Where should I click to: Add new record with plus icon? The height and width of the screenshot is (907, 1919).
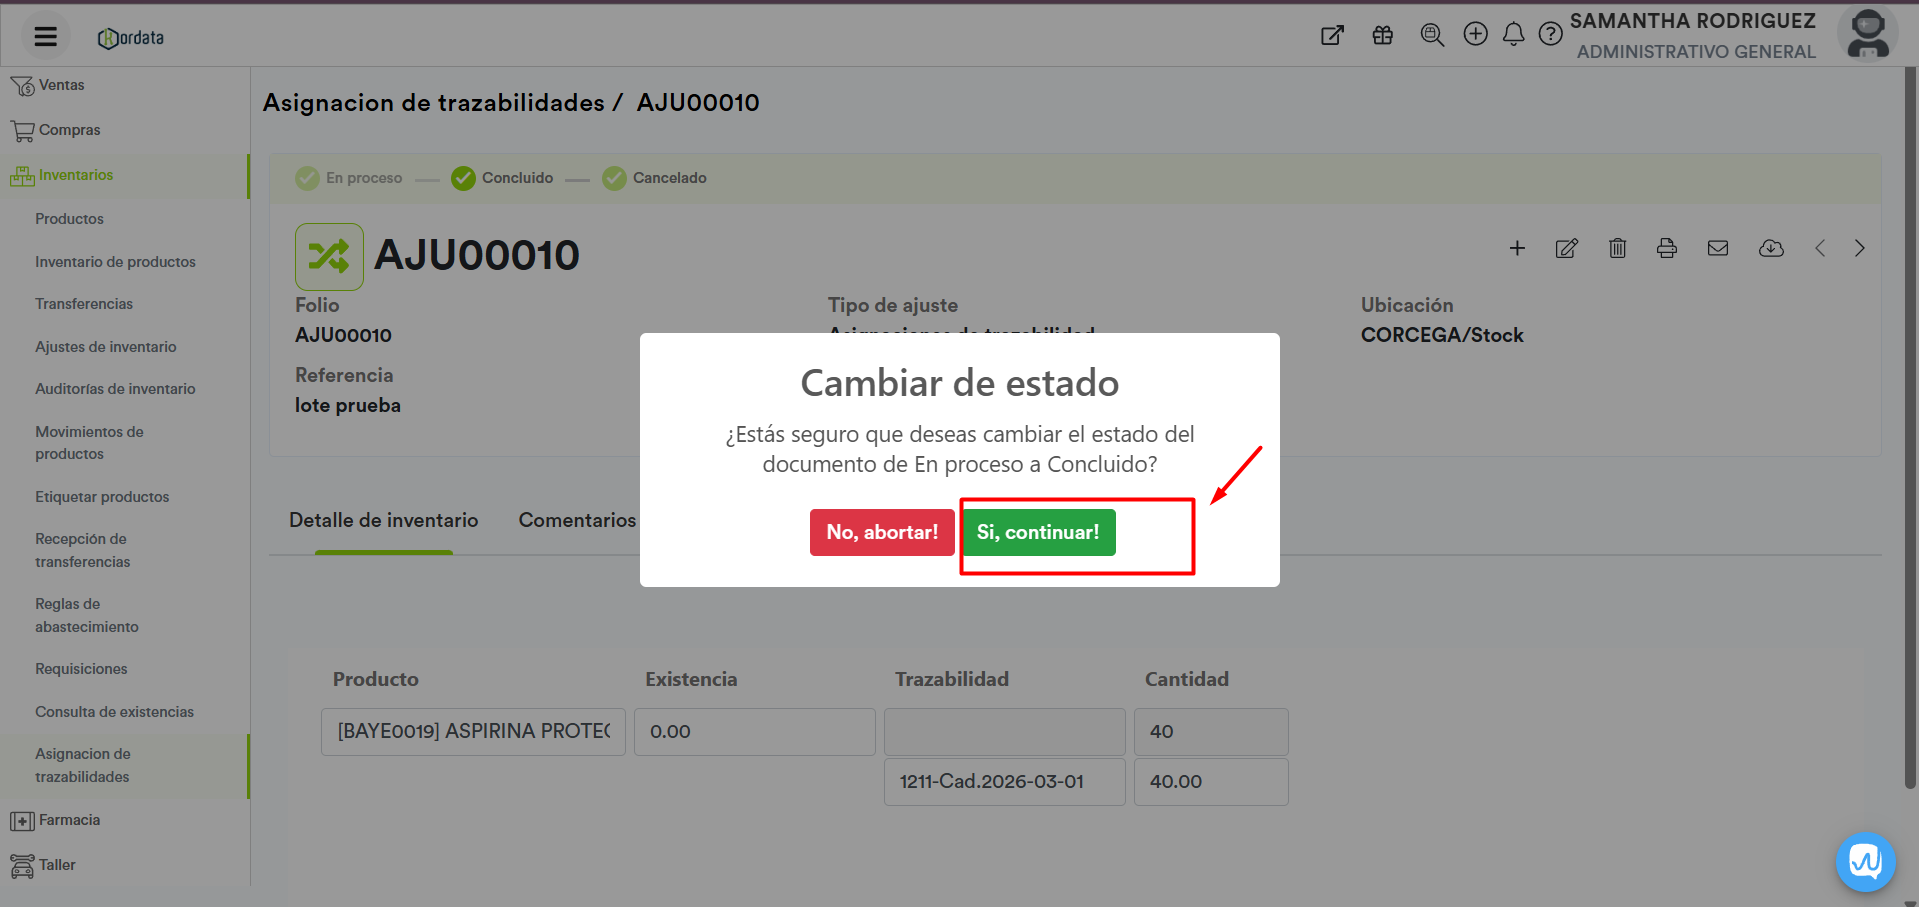[1517, 249]
